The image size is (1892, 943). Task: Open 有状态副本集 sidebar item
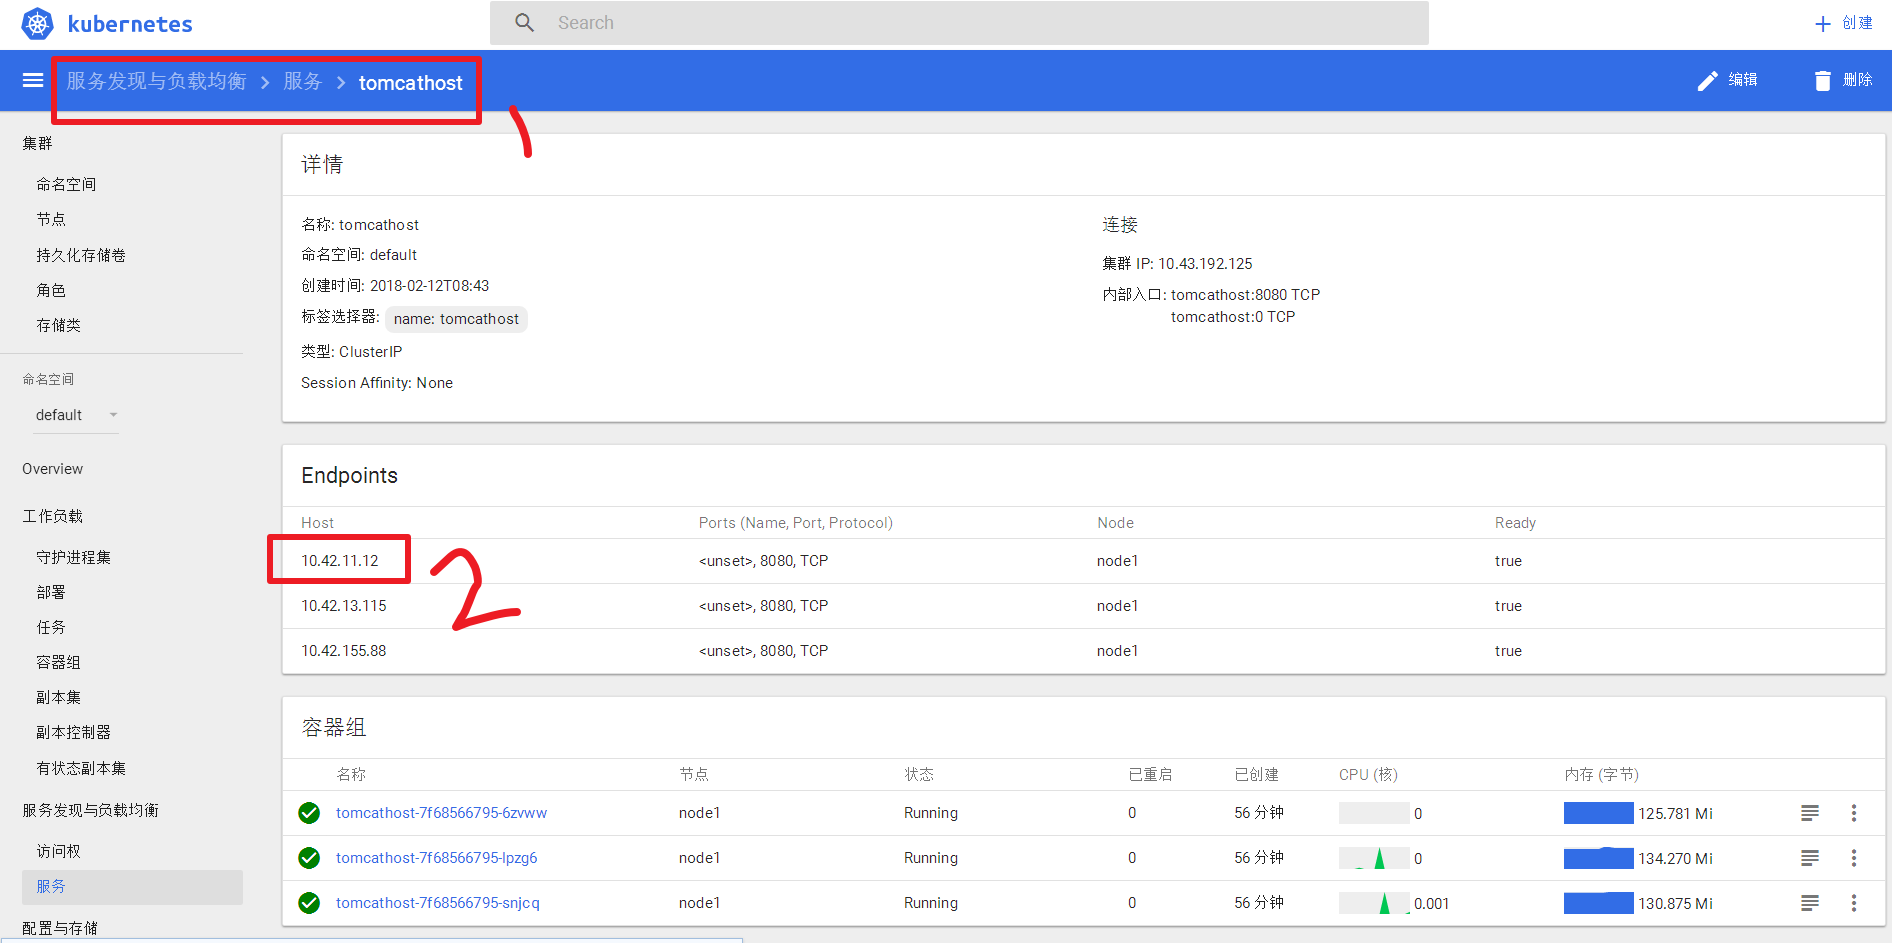click(x=81, y=769)
